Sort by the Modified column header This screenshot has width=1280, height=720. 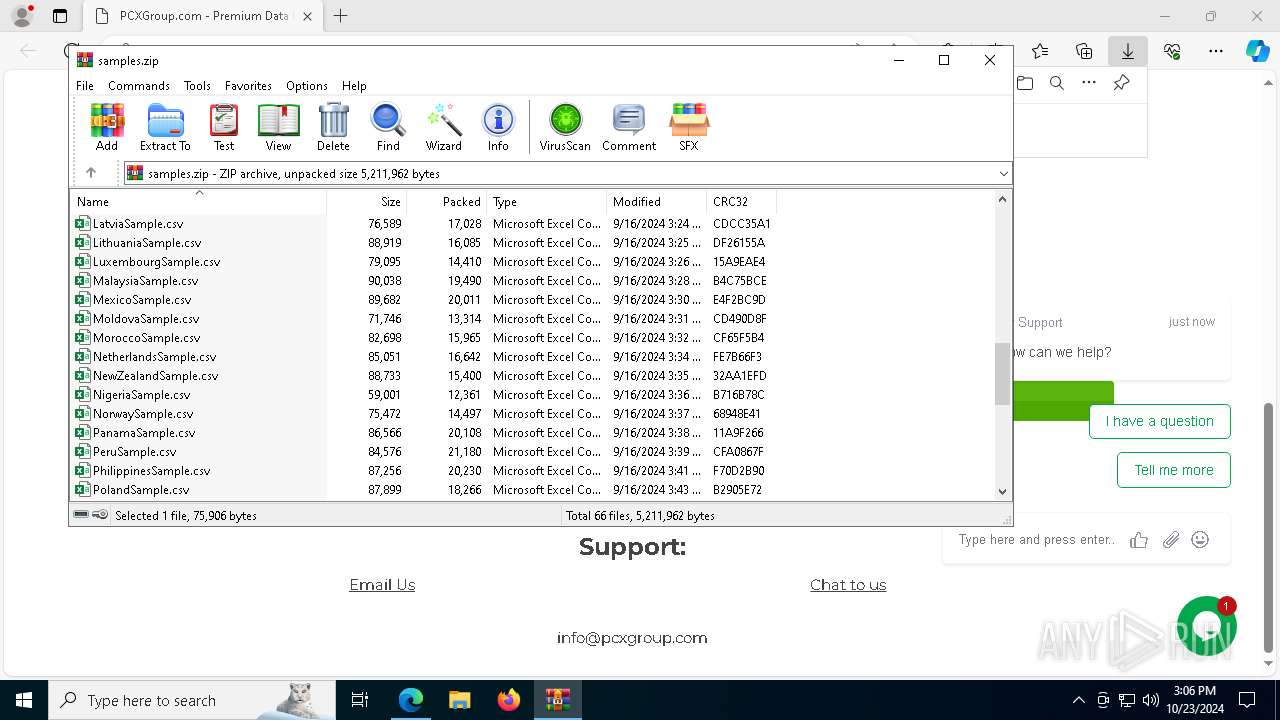(657, 202)
